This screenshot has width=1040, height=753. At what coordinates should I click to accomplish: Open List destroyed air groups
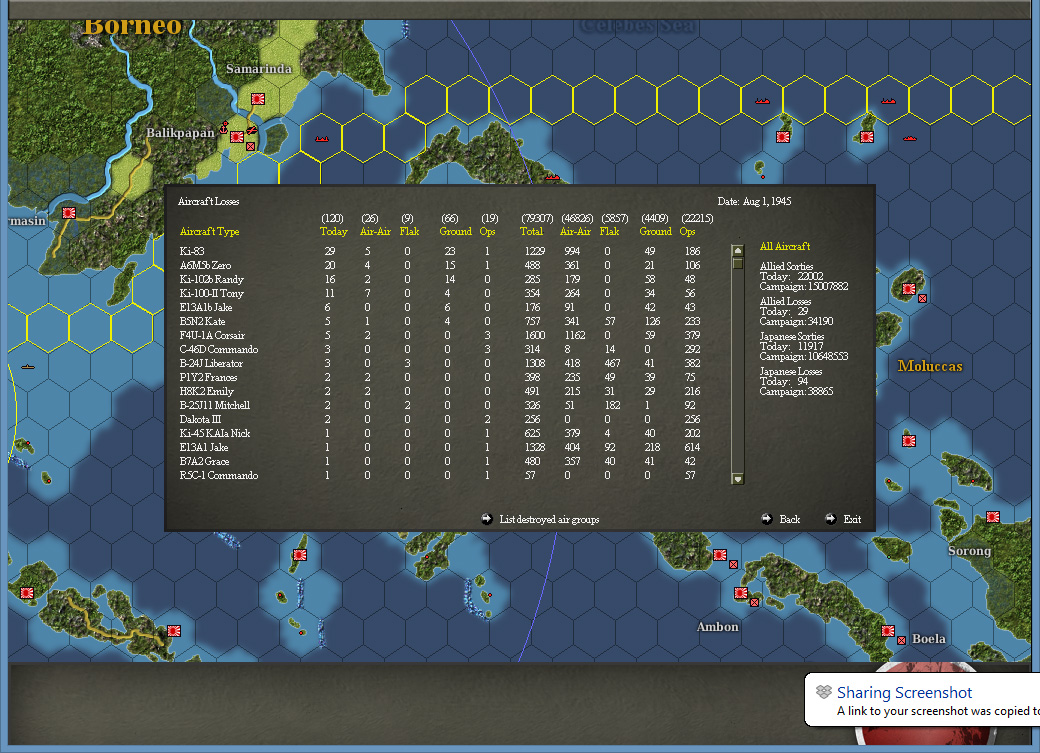pyautogui.click(x=549, y=519)
